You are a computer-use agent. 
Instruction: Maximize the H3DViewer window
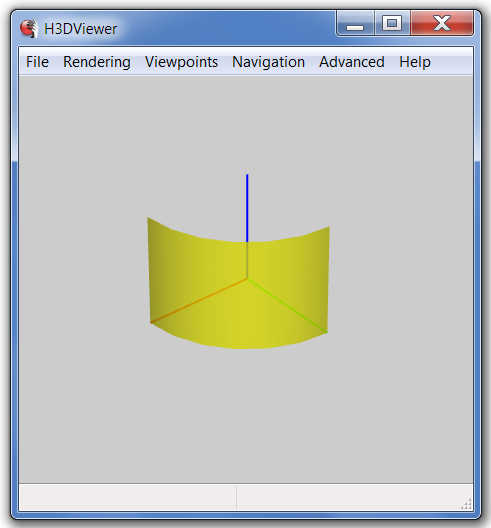(x=392, y=23)
